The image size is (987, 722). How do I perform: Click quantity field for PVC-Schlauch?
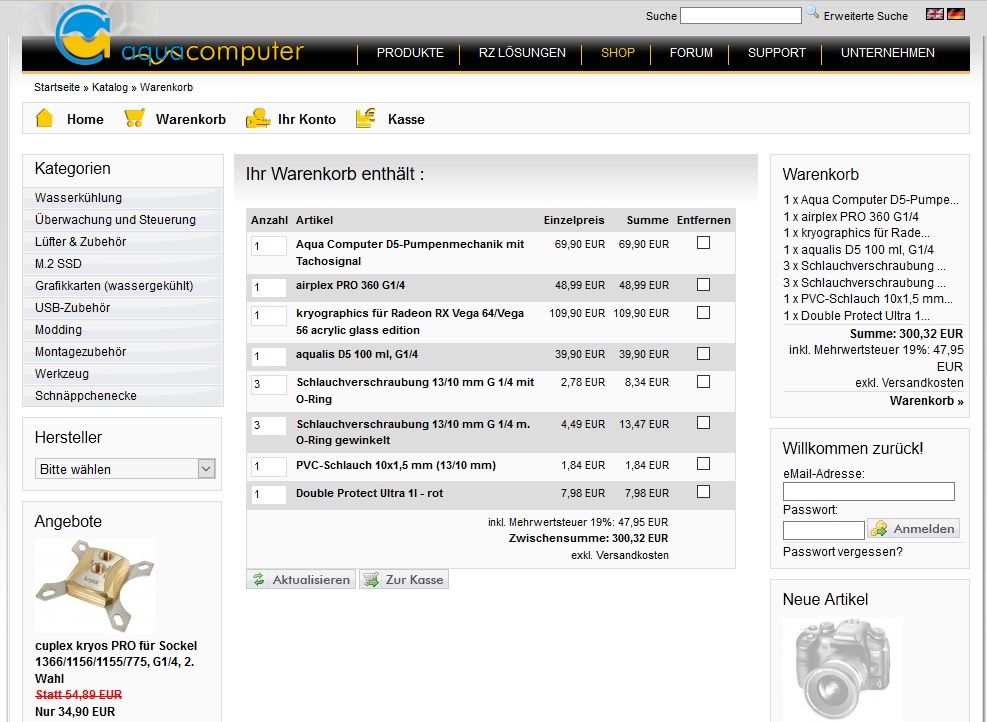(269, 466)
